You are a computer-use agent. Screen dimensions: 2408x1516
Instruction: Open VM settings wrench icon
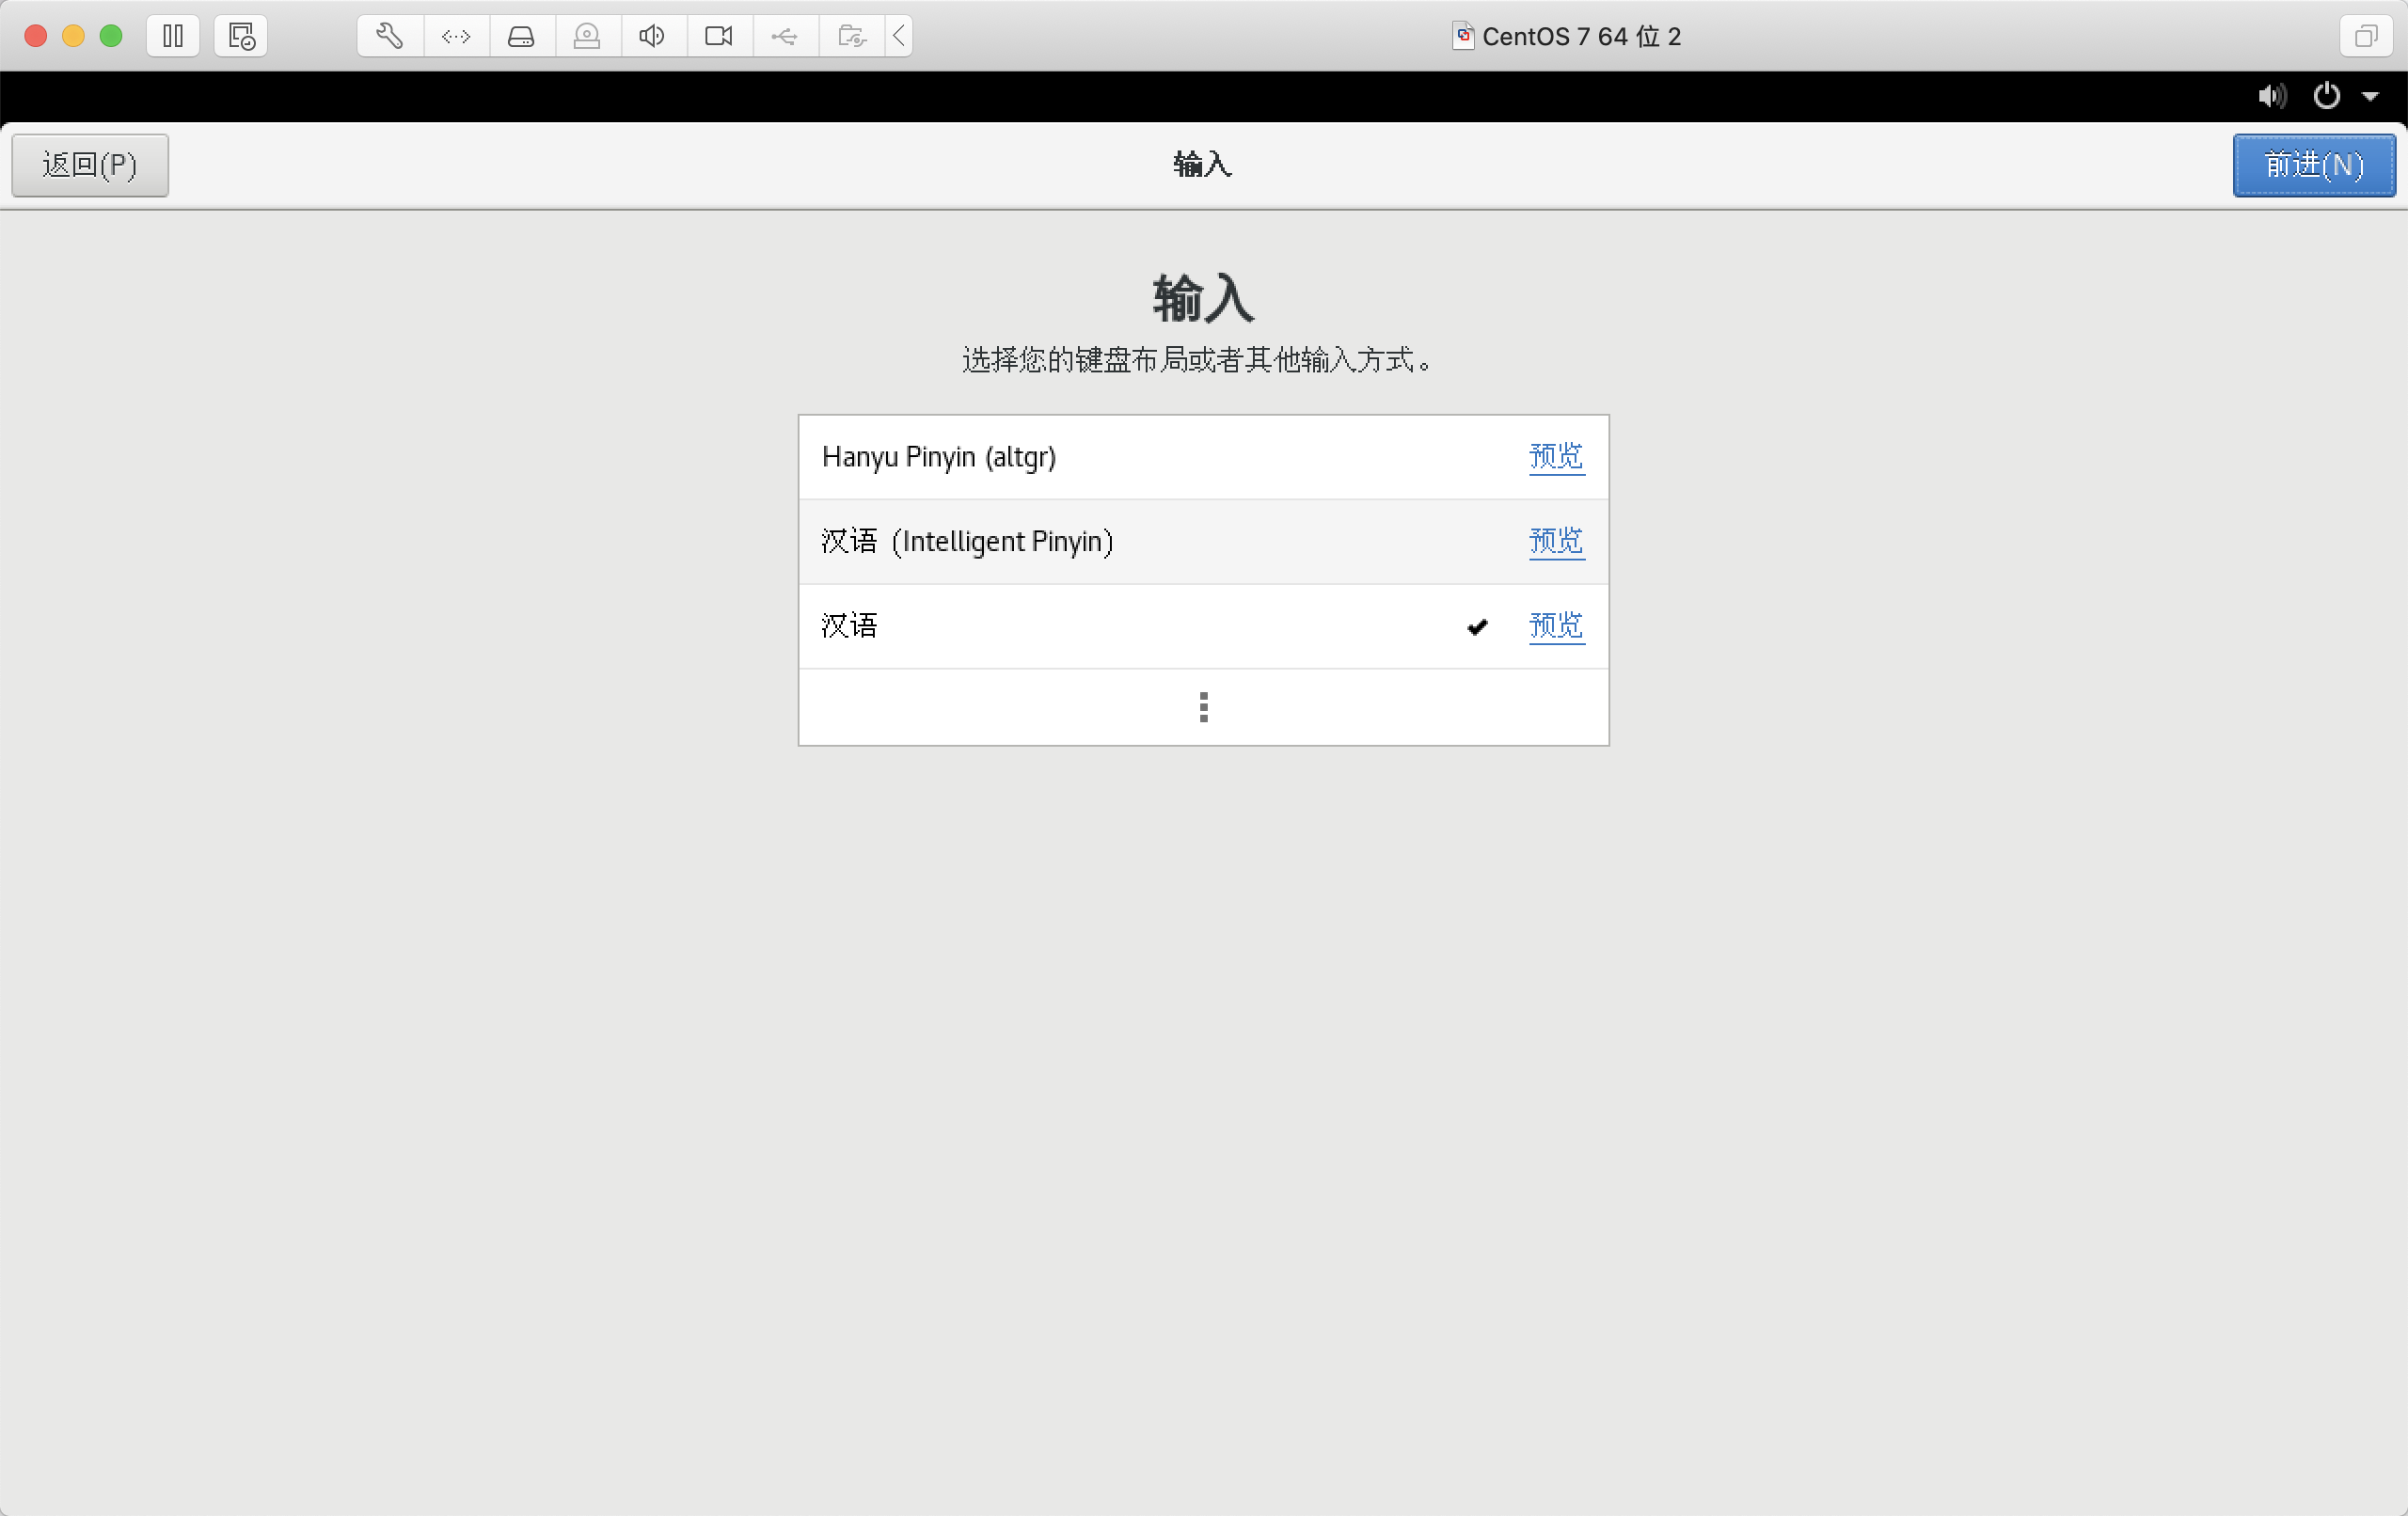pyautogui.click(x=390, y=36)
